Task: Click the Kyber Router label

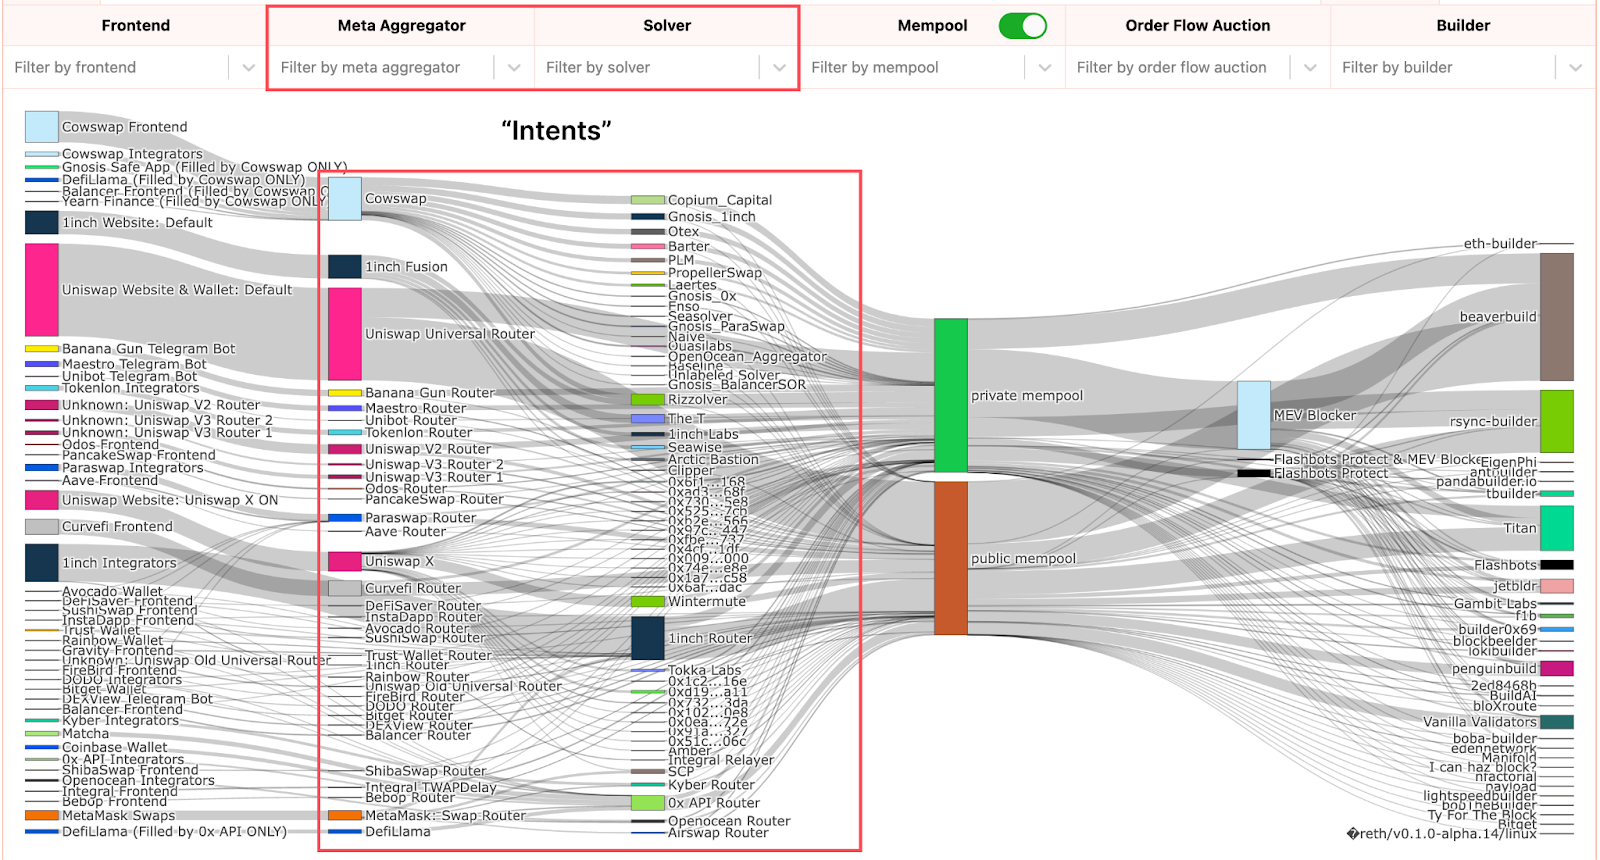Action: pos(711,785)
